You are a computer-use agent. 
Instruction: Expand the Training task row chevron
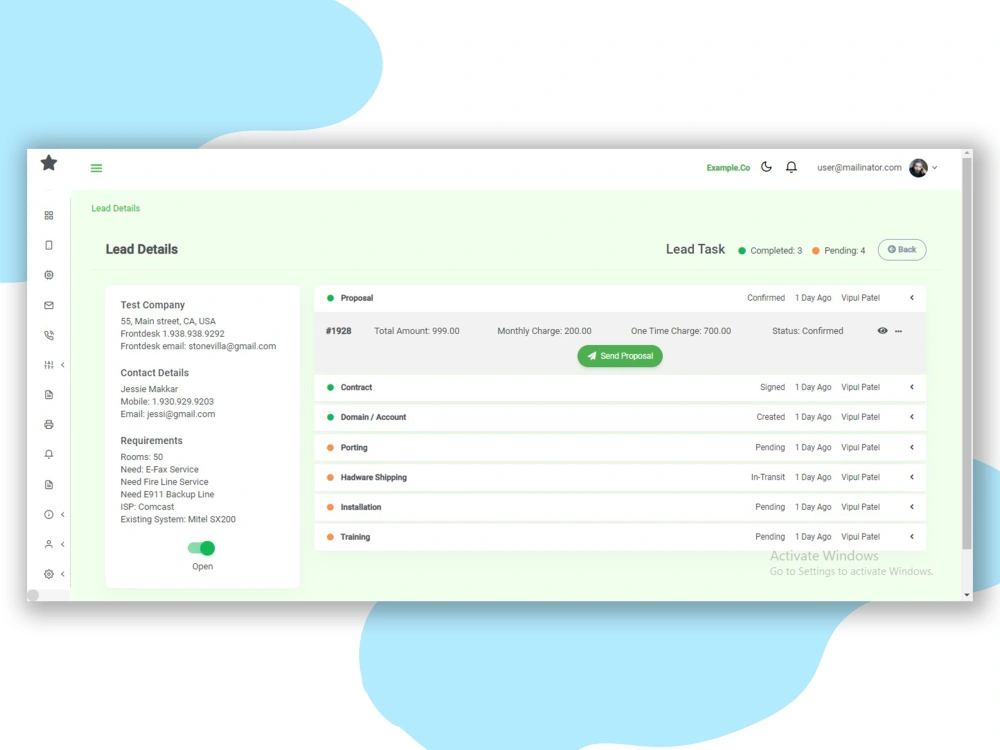coord(912,537)
